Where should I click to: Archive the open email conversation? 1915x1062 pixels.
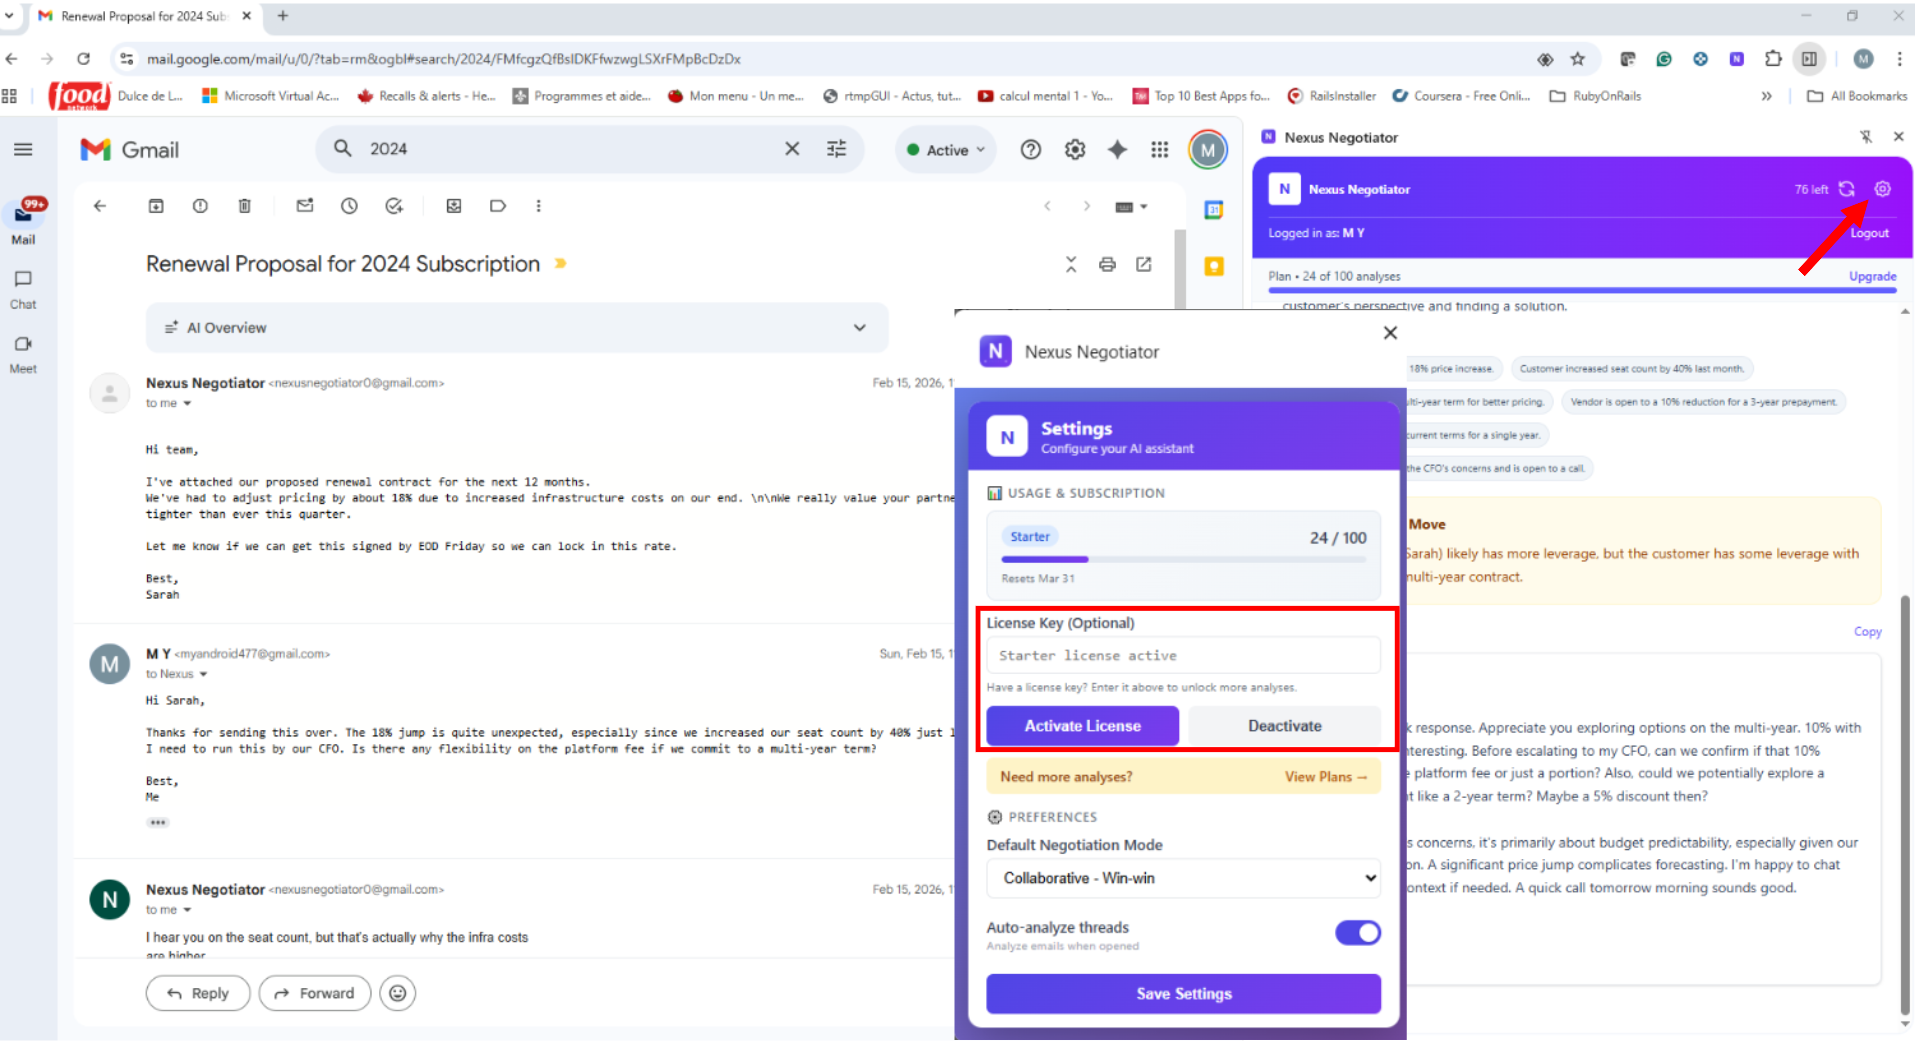(156, 206)
